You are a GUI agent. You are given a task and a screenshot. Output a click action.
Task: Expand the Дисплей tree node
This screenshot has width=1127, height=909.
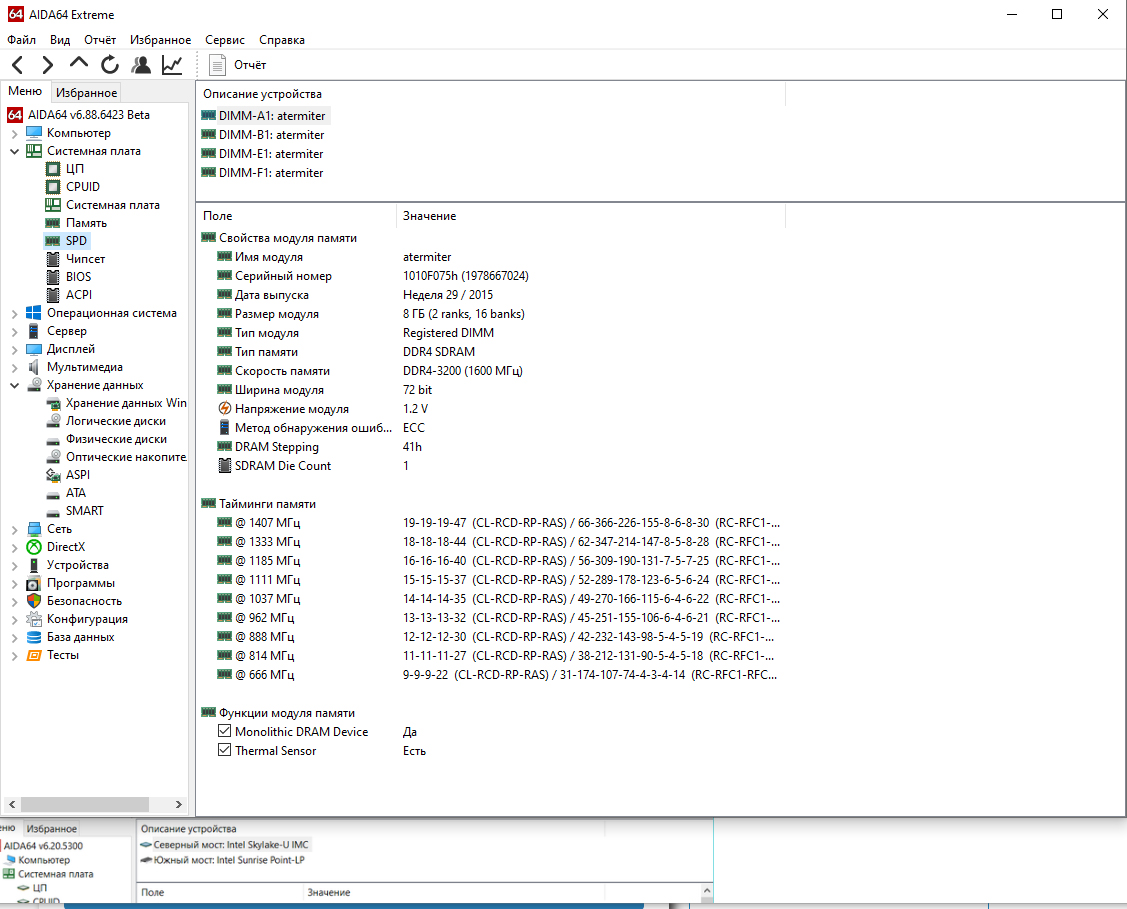pos(14,349)
